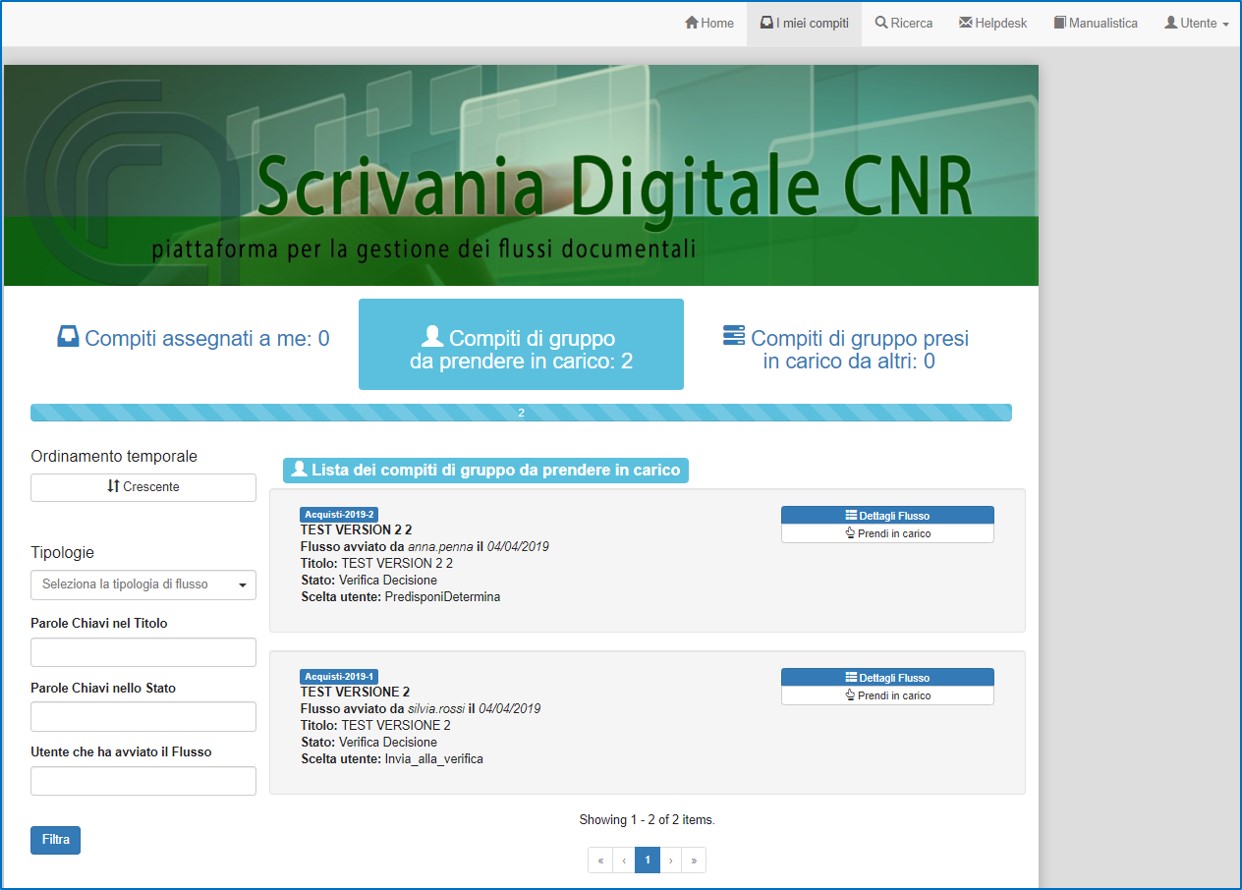
Task: Select Compiti di gruppo presi in carico da altri tab
Action: click(848, 349)
